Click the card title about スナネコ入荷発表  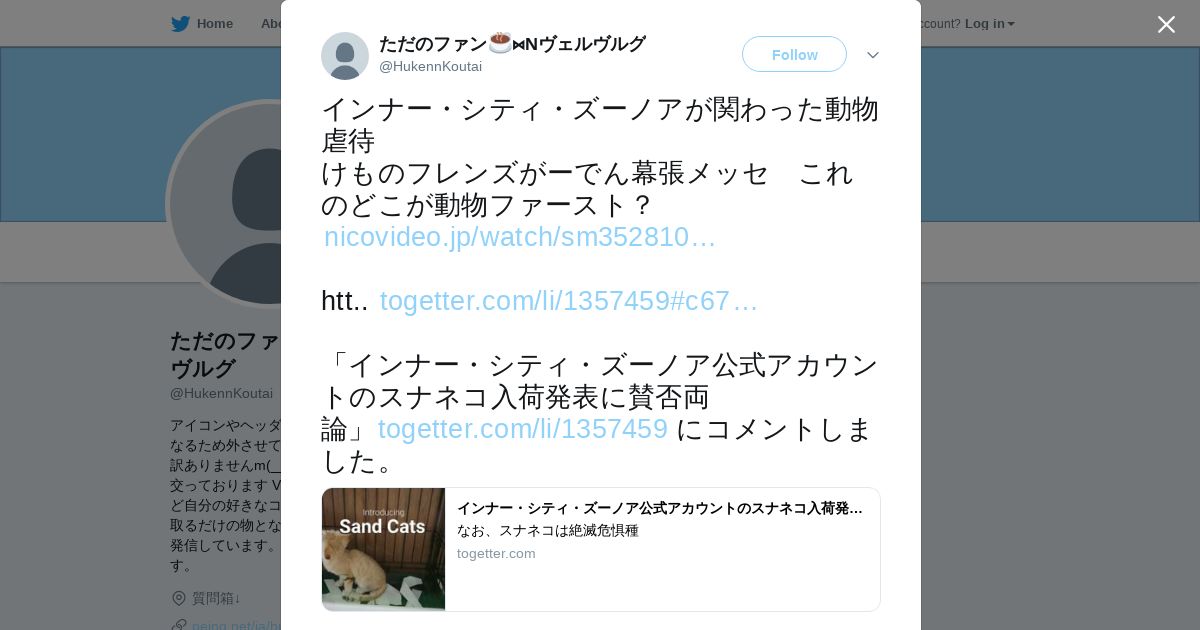point(660,508)
